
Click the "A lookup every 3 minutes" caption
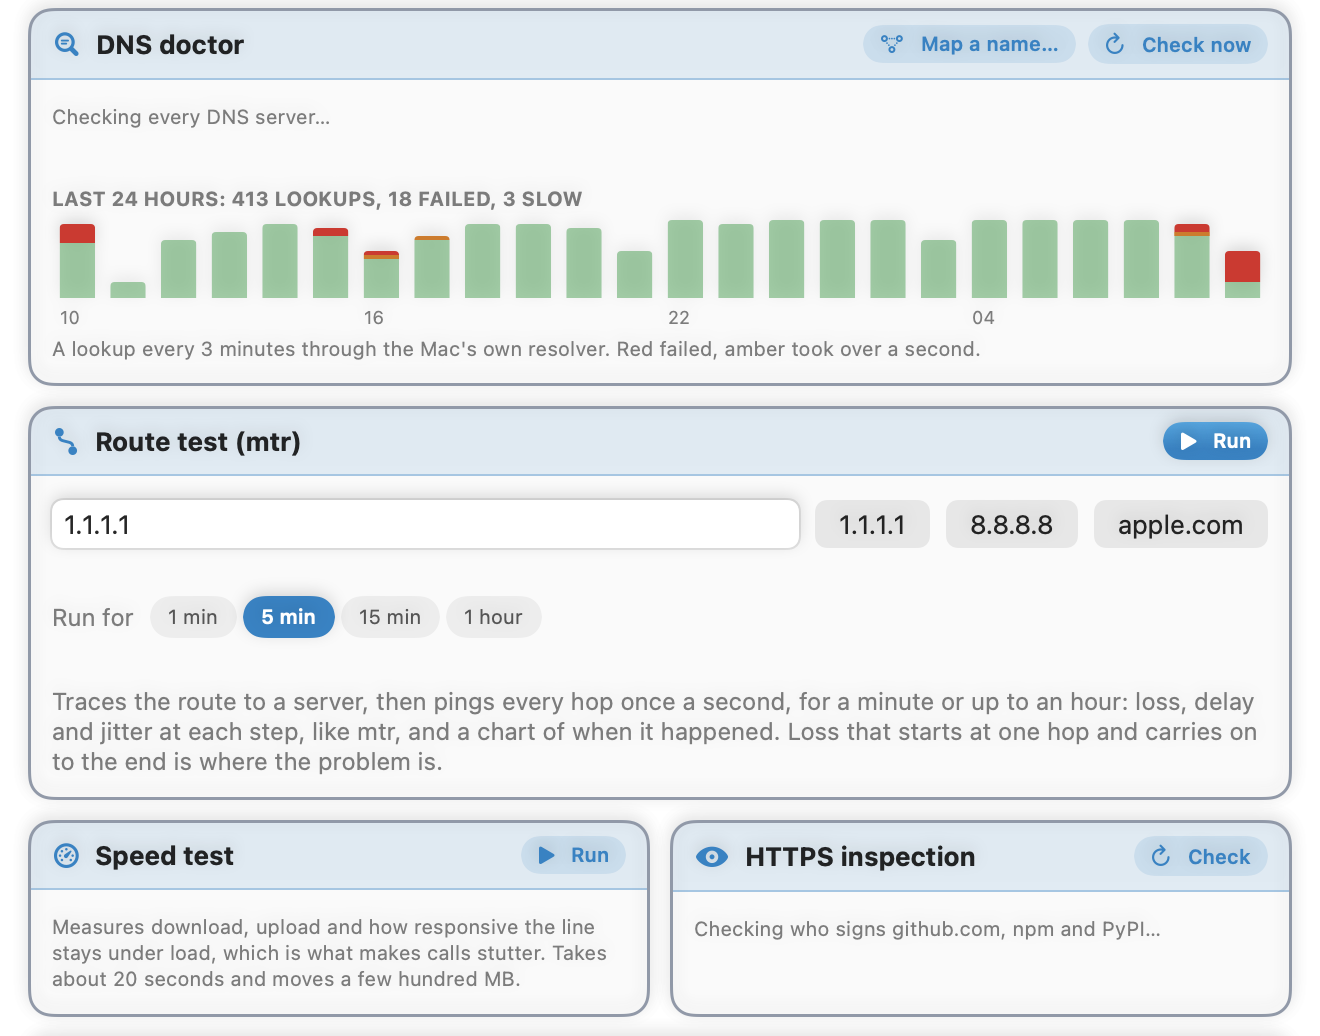[x=516, y=349]
